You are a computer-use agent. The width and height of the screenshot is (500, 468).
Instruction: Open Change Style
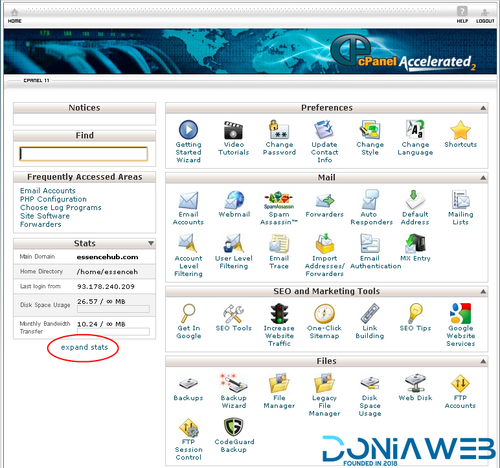370,138
